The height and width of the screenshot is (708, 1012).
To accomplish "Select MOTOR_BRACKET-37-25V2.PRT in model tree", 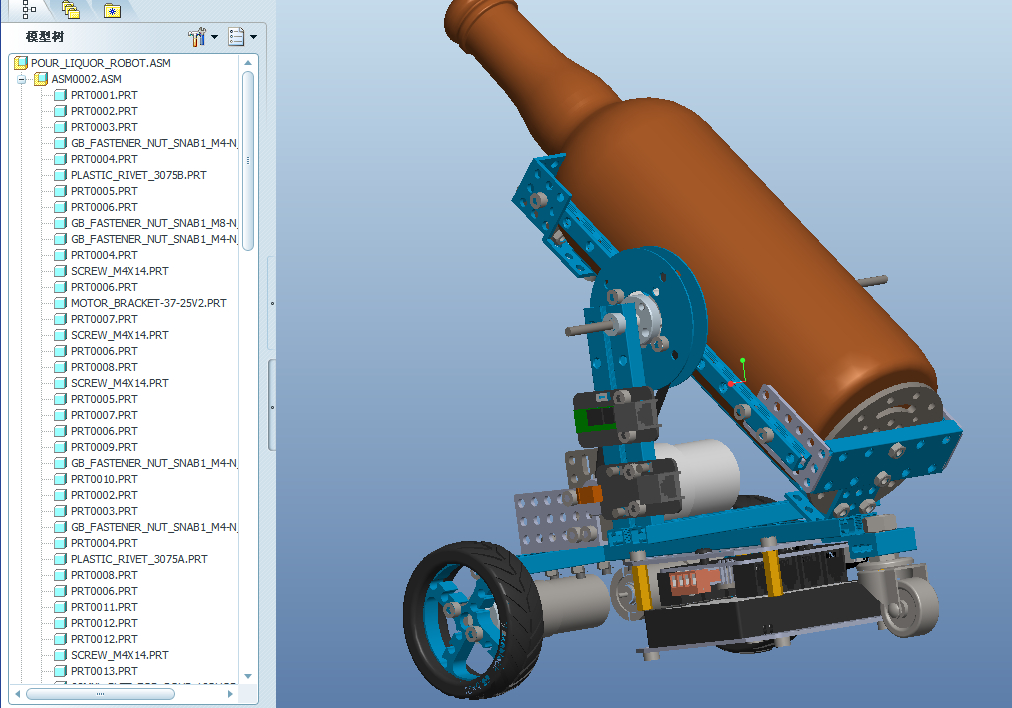I will [x=148, y=303].
